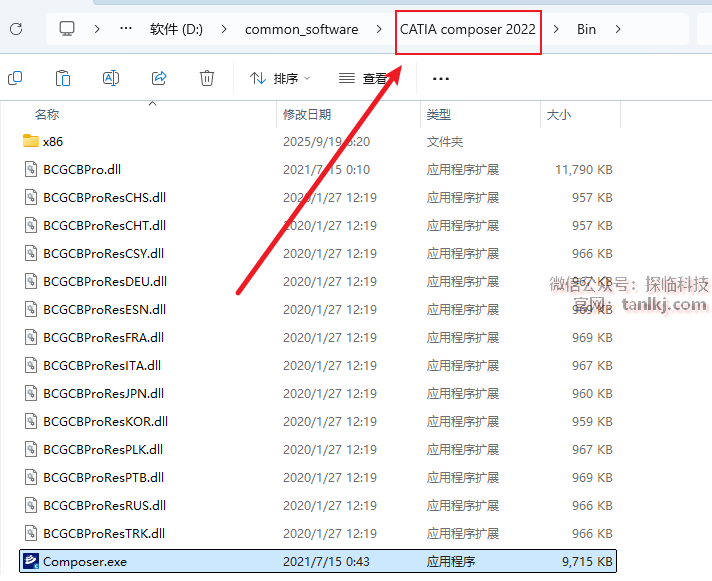Click the Composer.exe application icon
This screenshot has height=581, width=712.
(30, 561)
